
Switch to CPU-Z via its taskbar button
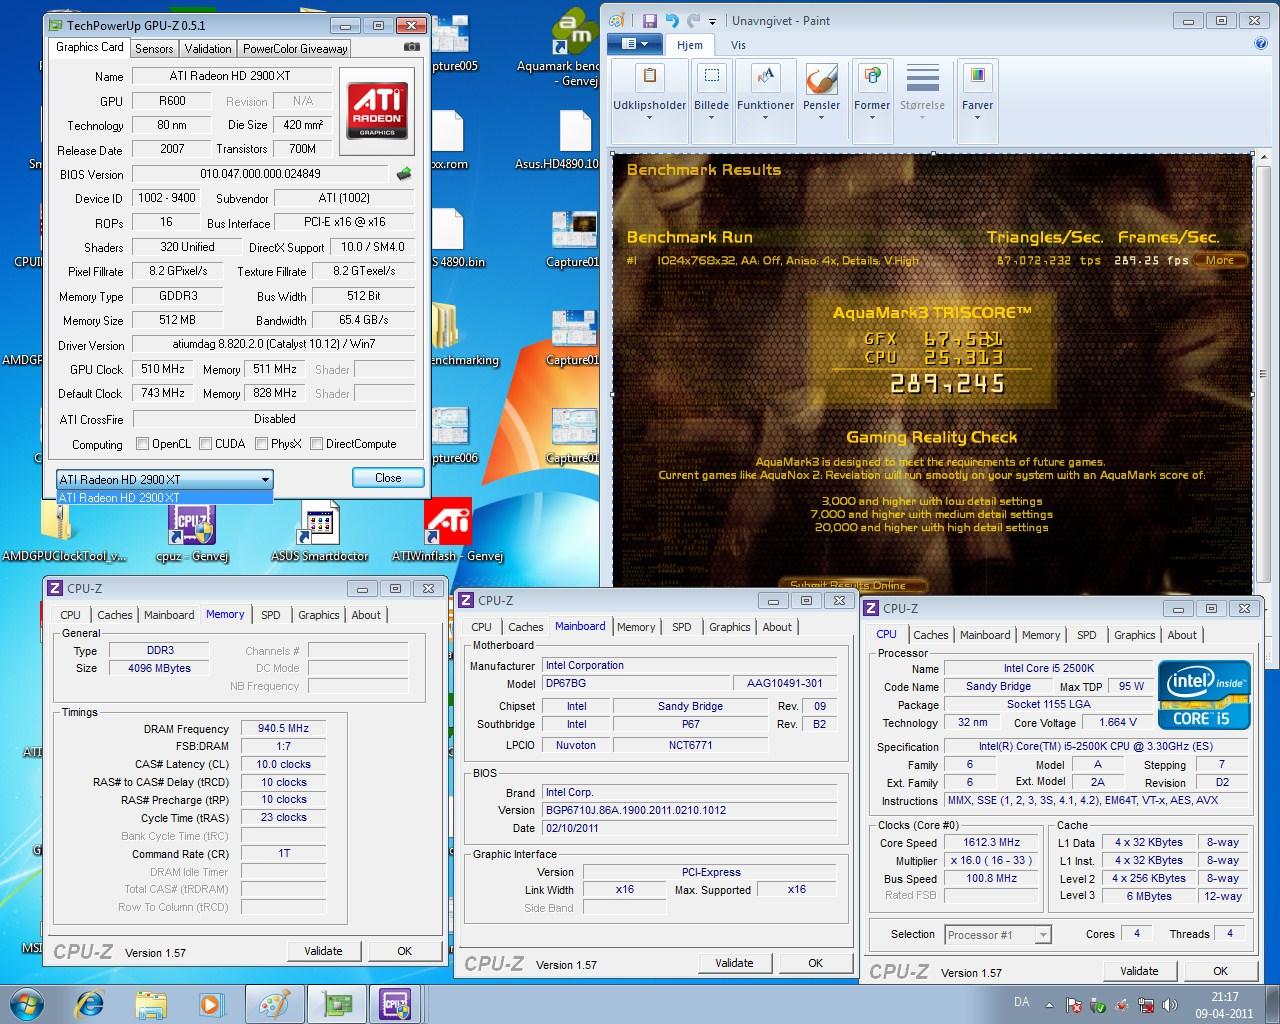pyautogui.click(x=396, y=1003)
